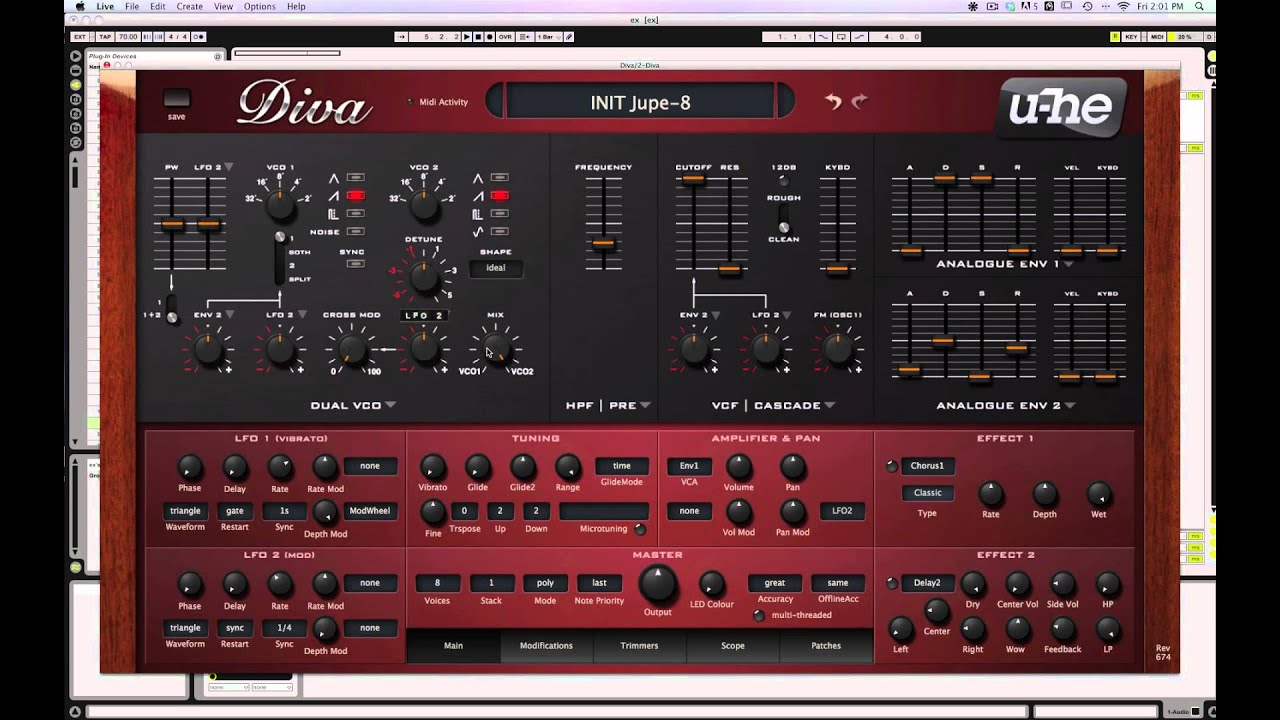The image size is (1280, 720).
Task: Click the Accuracy 'great' button
Action: [775, 583]
